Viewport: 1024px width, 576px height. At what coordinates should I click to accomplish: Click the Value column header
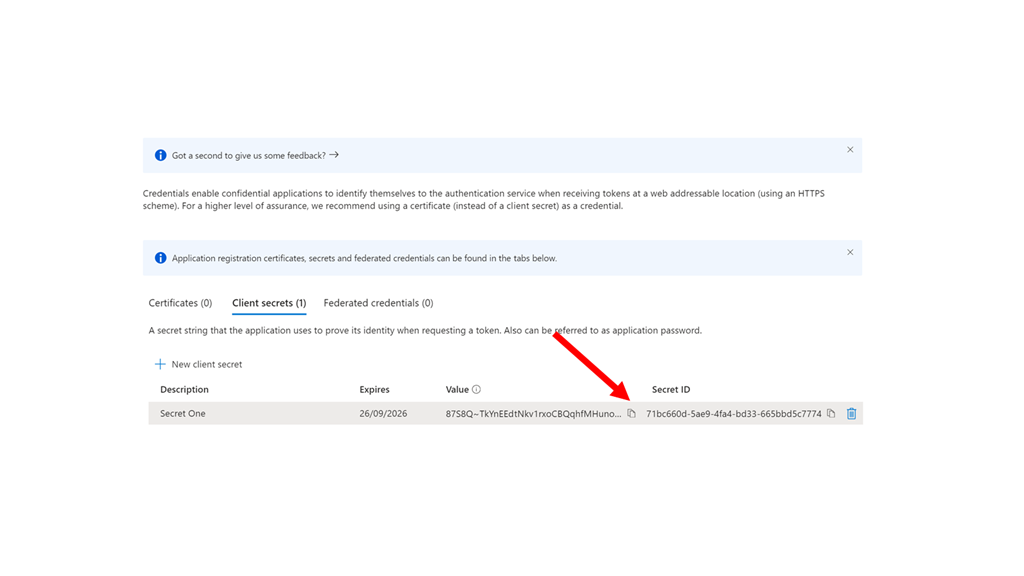tap(457, 390)
